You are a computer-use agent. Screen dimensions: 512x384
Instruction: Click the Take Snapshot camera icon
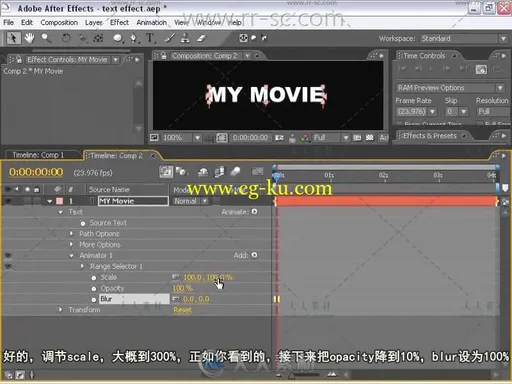point(279,138)
